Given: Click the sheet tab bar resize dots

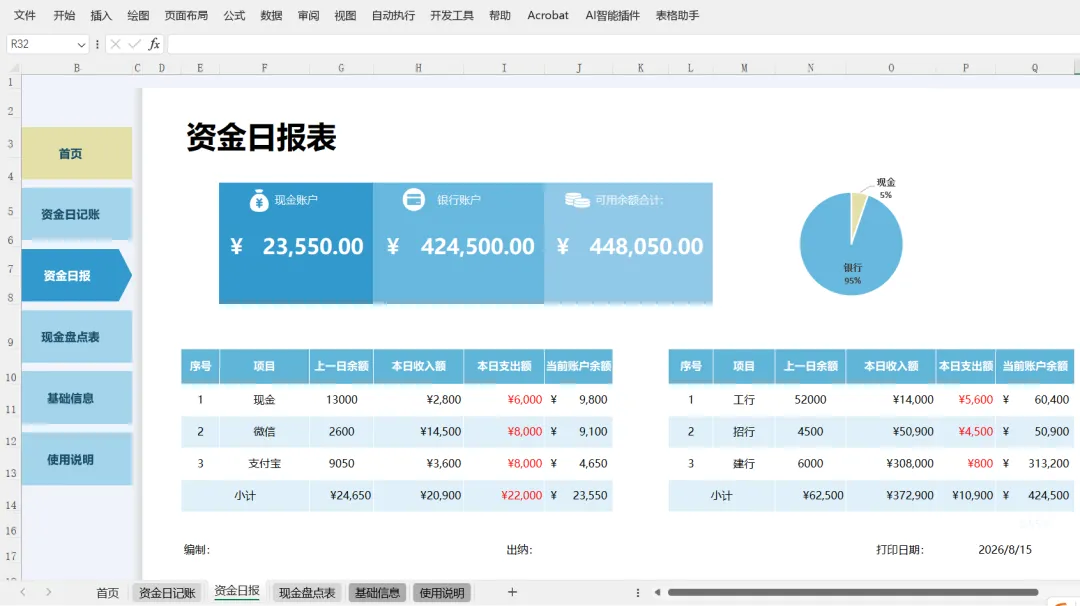Looking at the screenshot, I should (x=638, y=592).
